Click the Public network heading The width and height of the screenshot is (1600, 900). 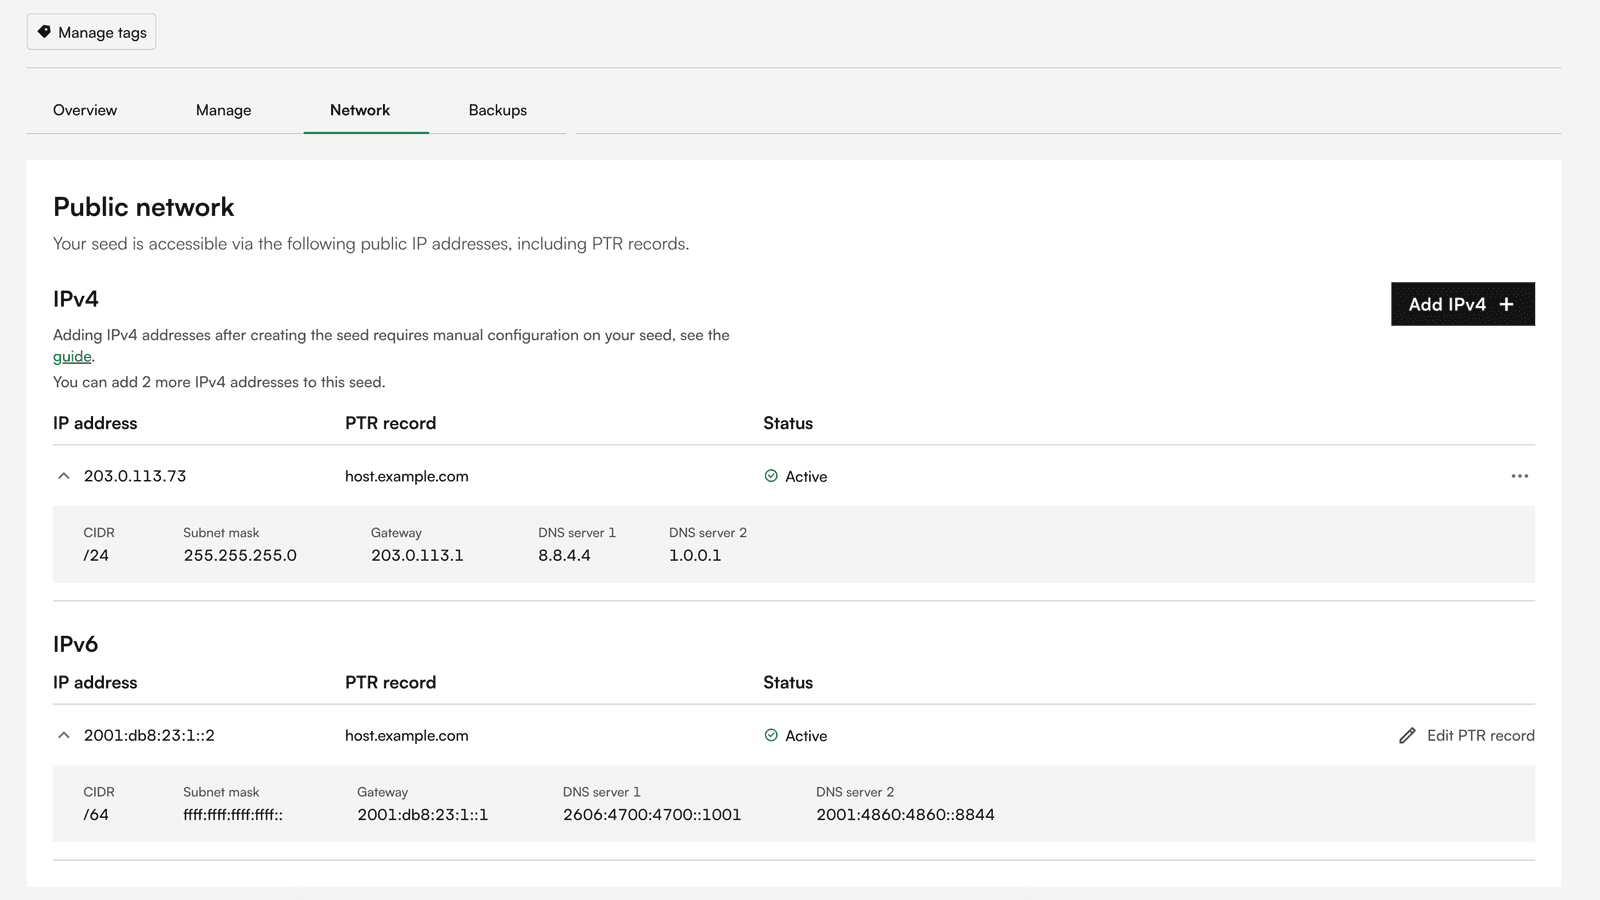[x=143, y=207]
